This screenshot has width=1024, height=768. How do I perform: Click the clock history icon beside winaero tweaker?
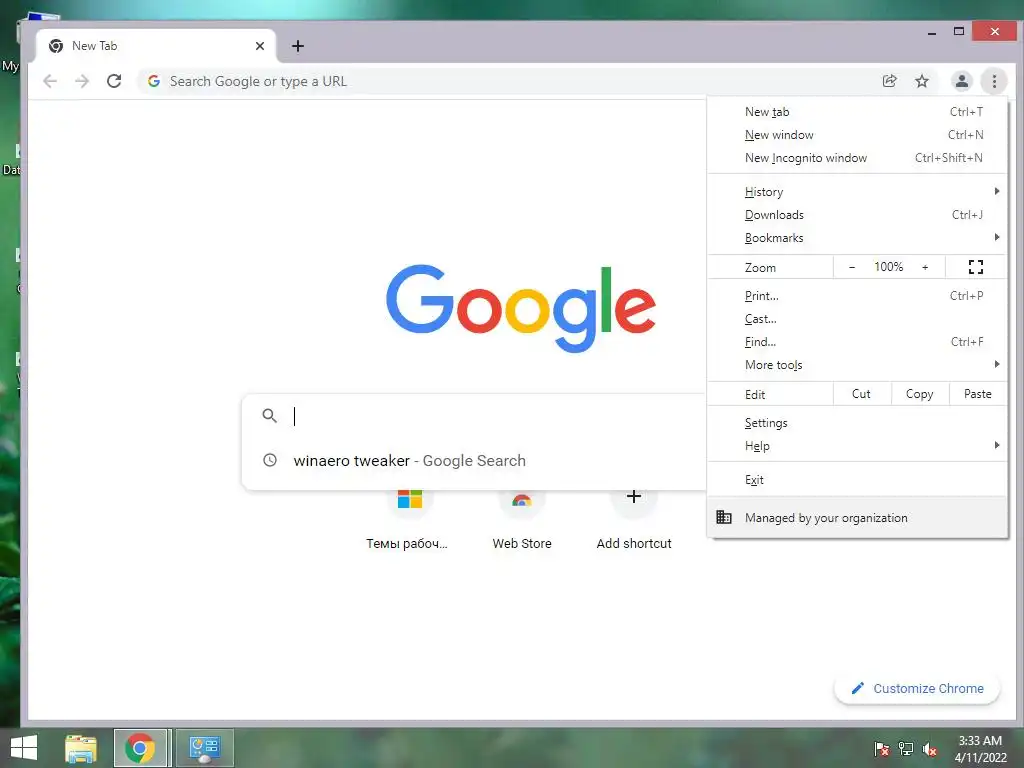click(x=269, y=460)
